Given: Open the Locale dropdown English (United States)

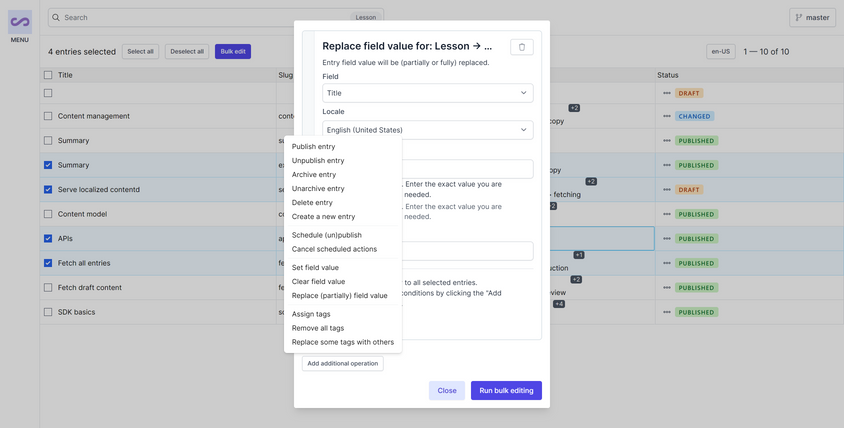Looking at the screenshot, I should (x=427, y=130).
